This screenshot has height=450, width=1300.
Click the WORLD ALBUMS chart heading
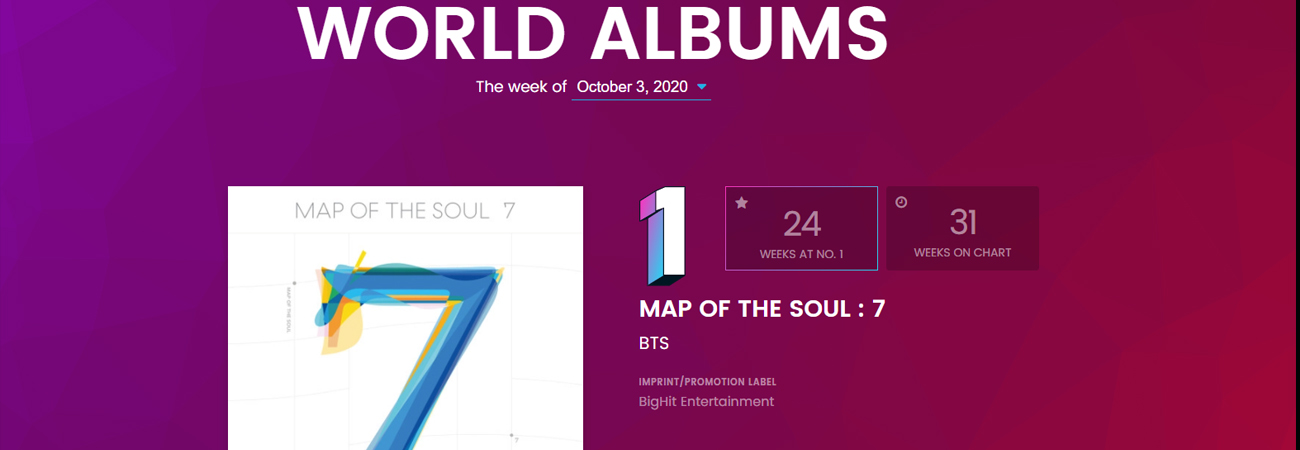pos(593,34)
